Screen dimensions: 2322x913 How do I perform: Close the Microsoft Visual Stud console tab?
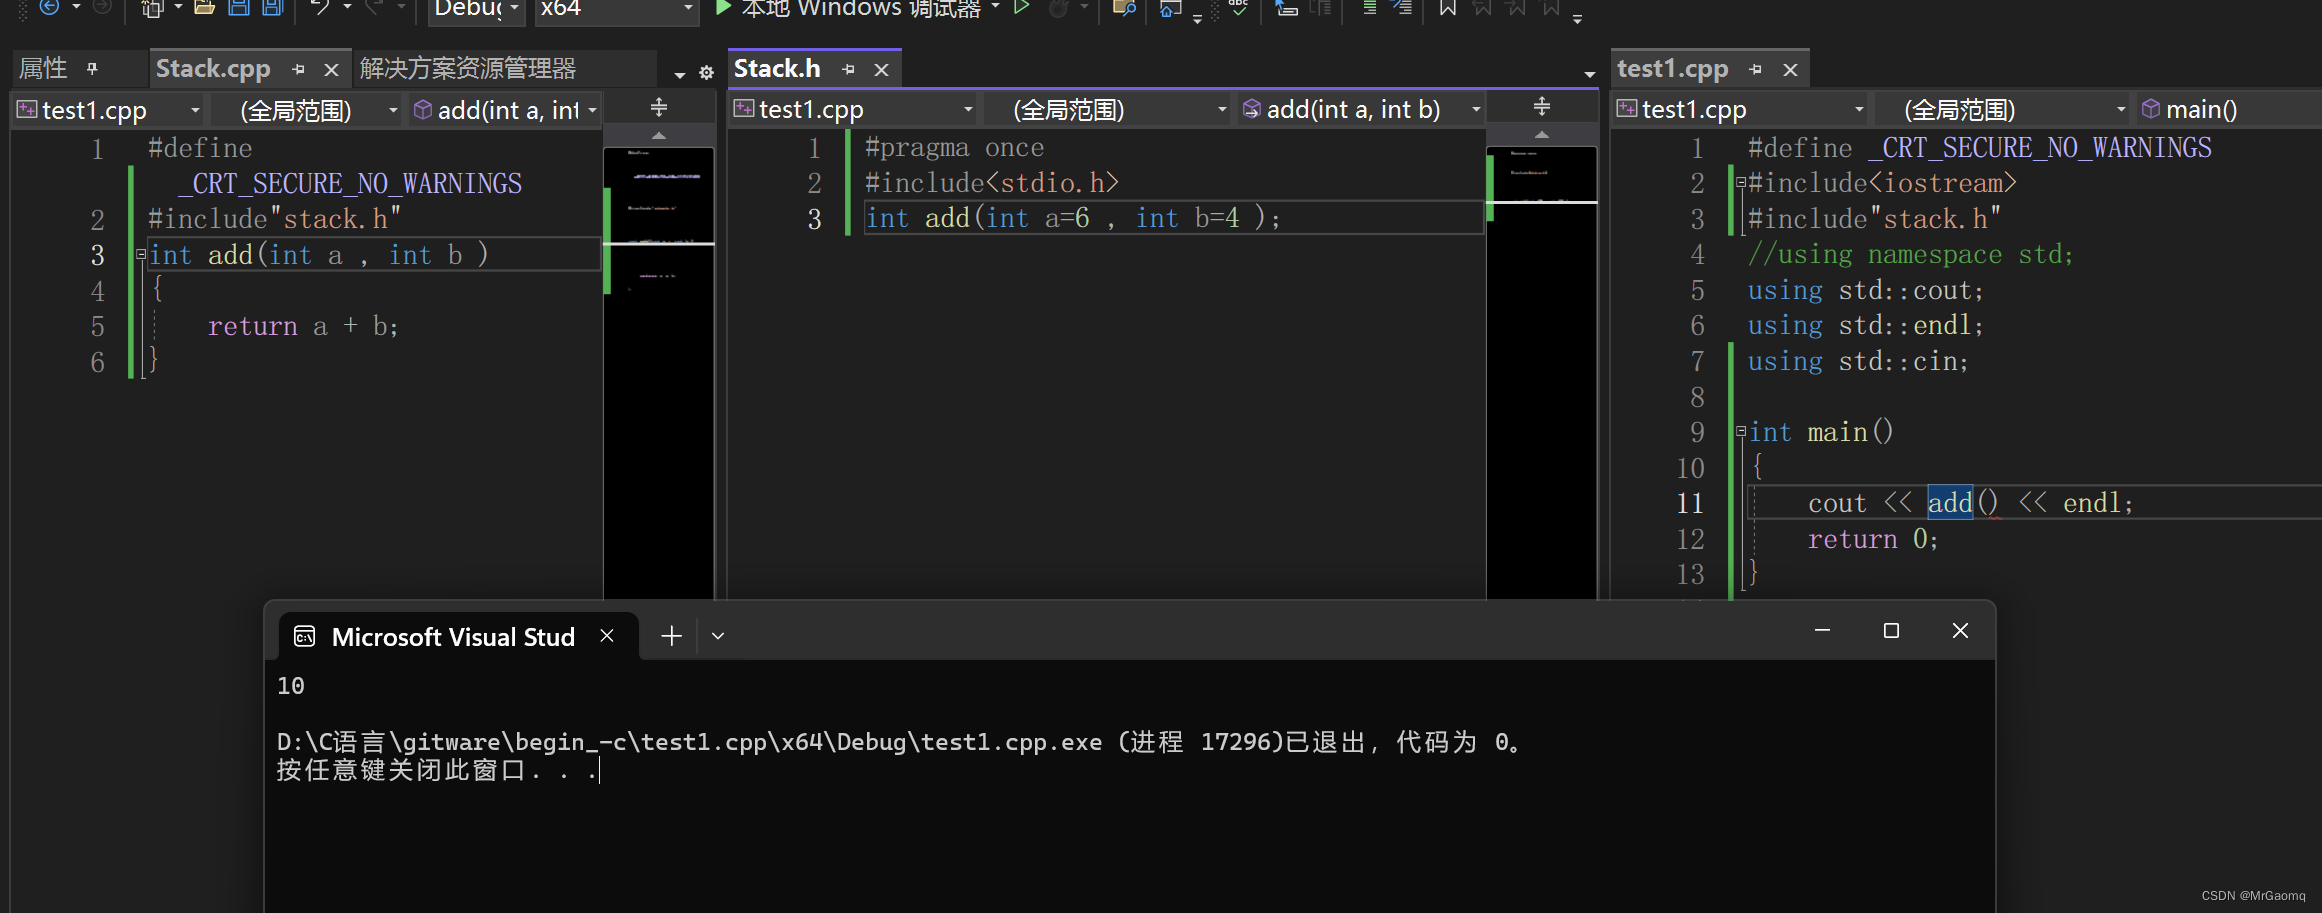pos(607,636)
